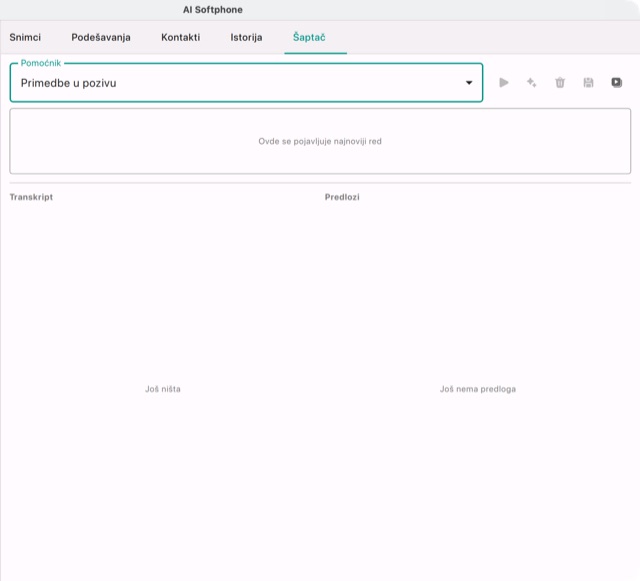Select the Šaptač tab
The height and width of the screenshot is (581, 640).
click(x=309, y=38)
